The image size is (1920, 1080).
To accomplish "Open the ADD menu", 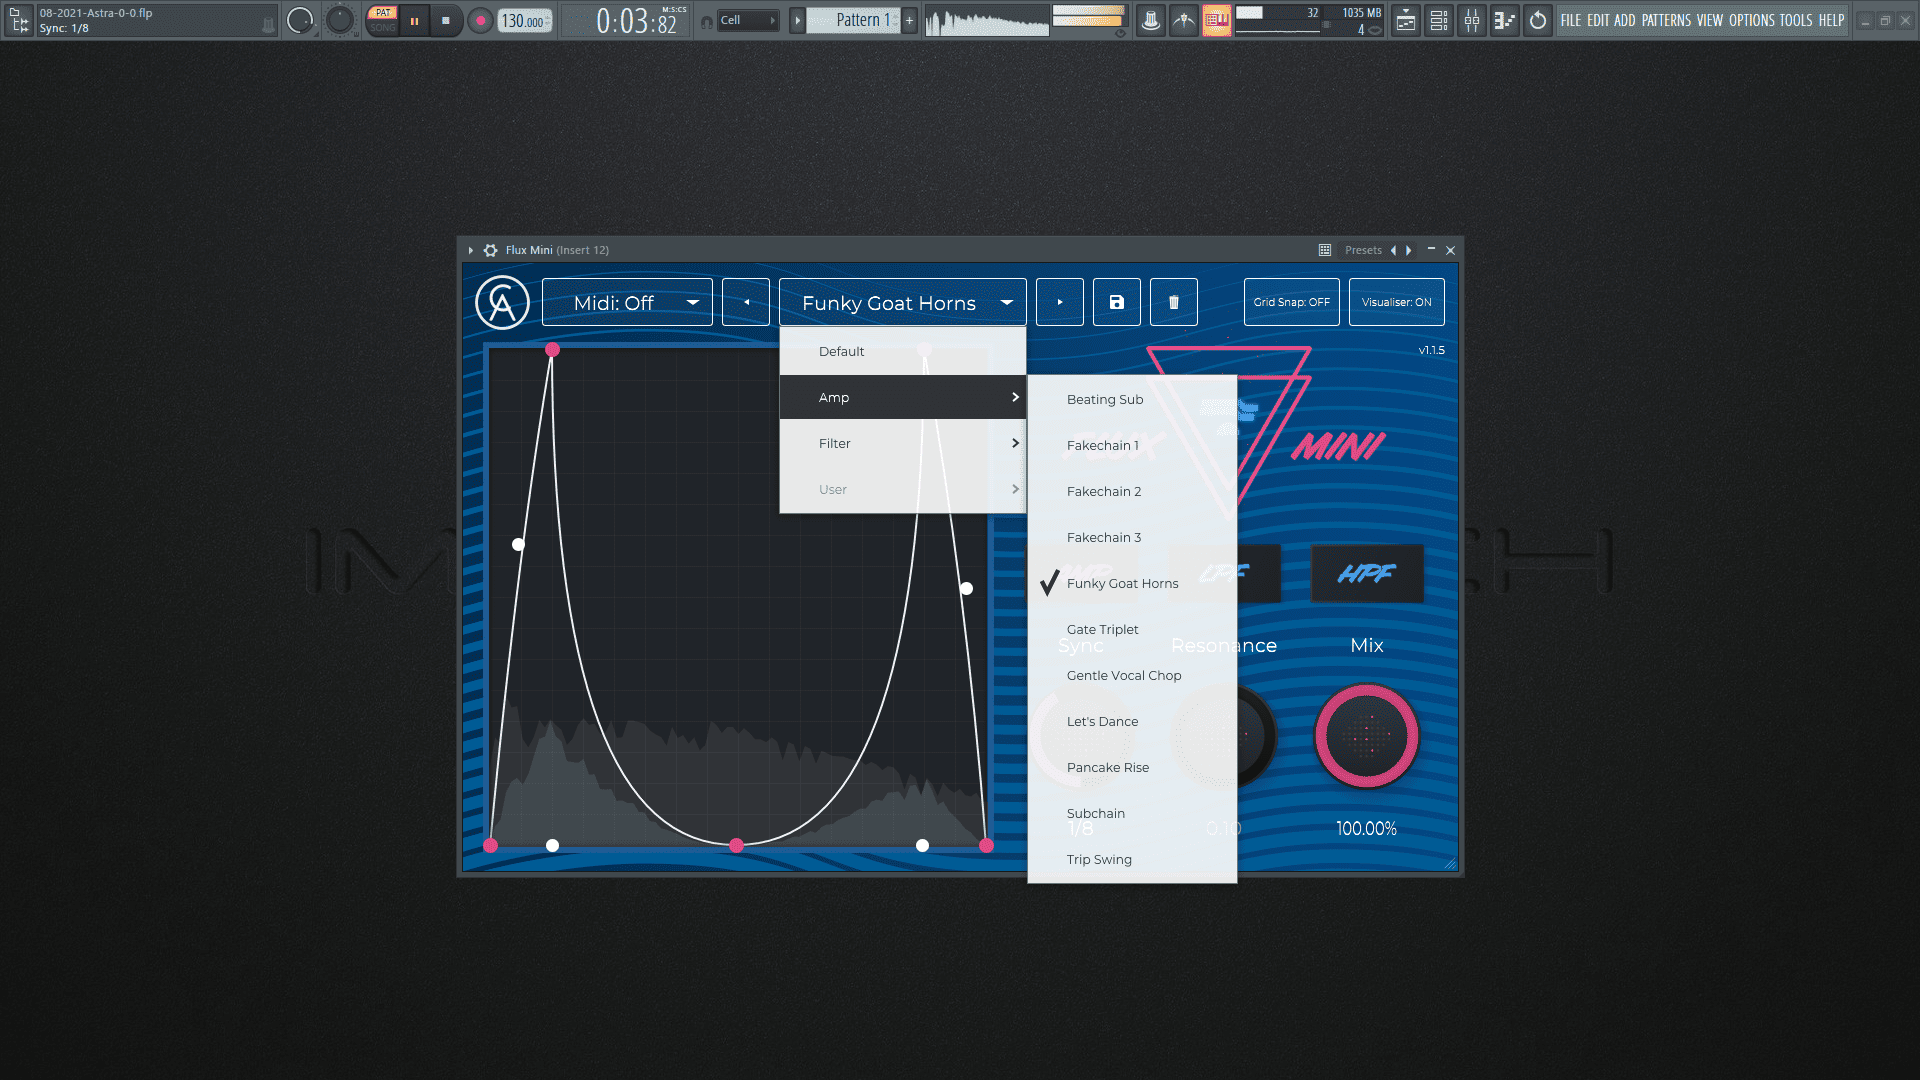I will [x=1625, y=20].
